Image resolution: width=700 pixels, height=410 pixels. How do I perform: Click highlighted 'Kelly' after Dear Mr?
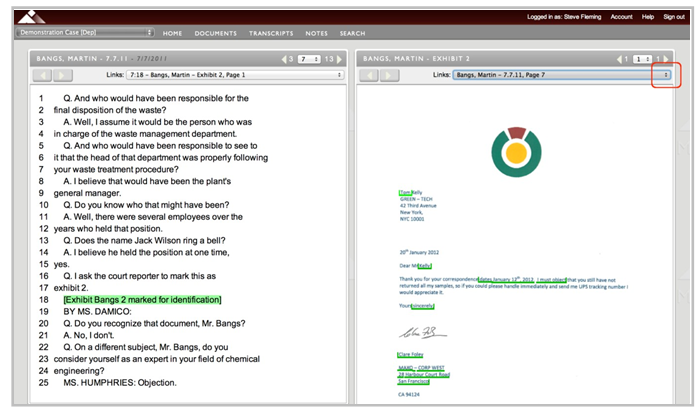[425, 266]
